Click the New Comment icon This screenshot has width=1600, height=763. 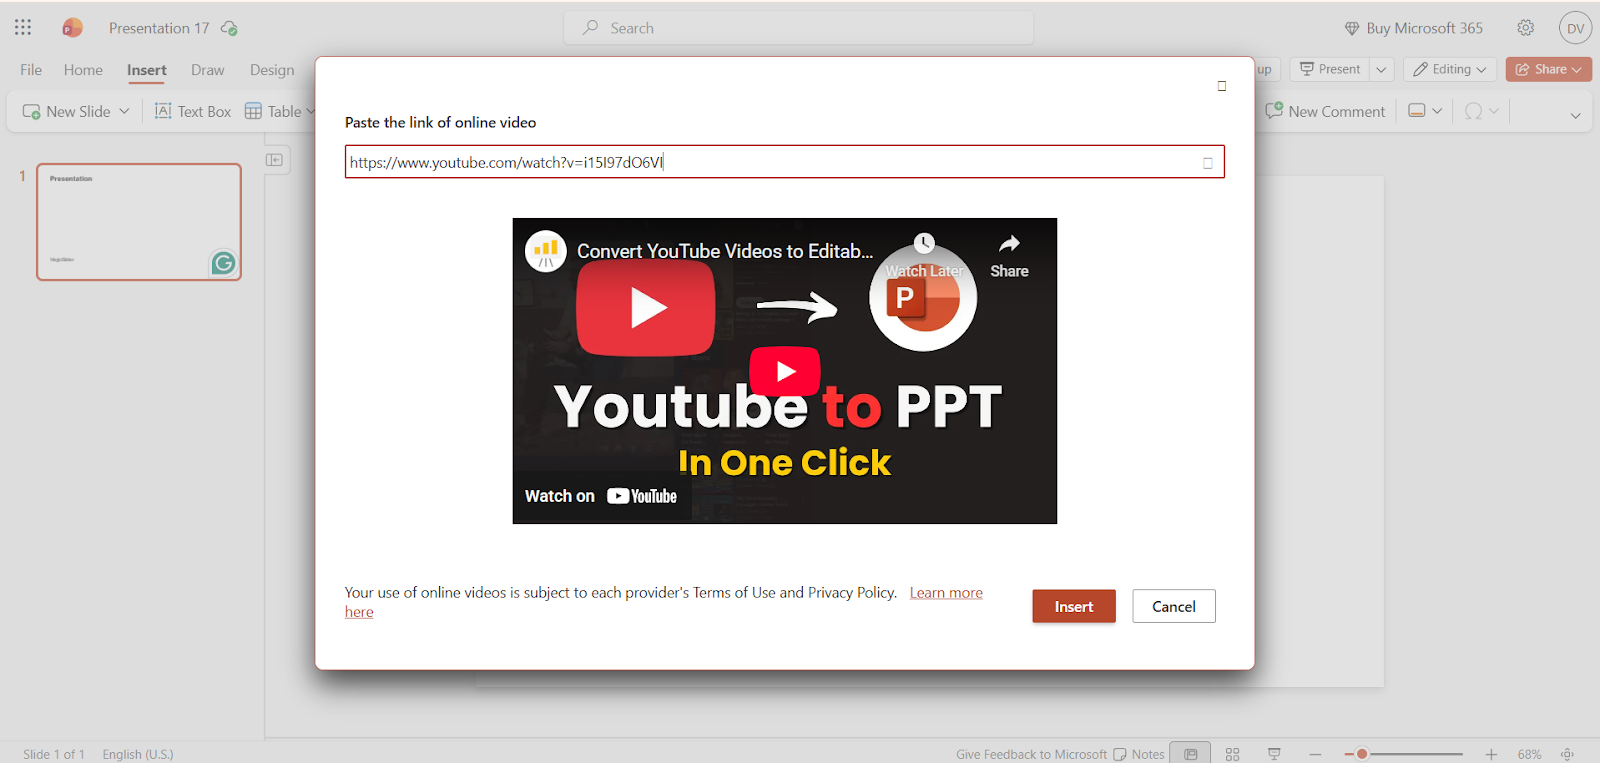[x=1274, y=111]
